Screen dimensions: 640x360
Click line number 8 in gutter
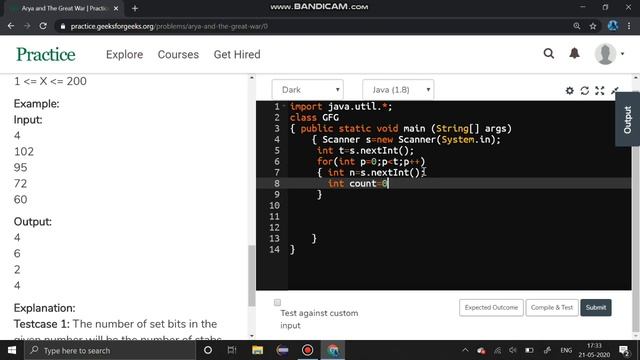point(277,183)
